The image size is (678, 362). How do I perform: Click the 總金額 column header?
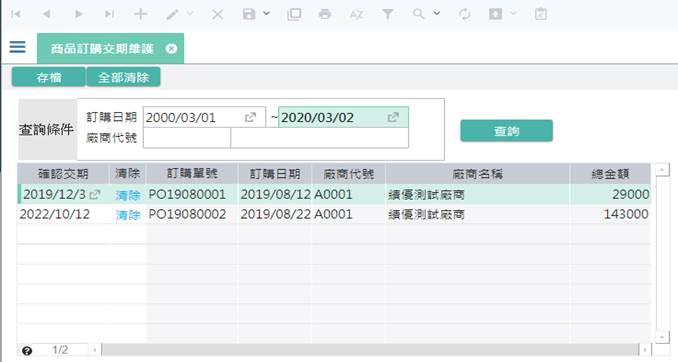point(610,174)
